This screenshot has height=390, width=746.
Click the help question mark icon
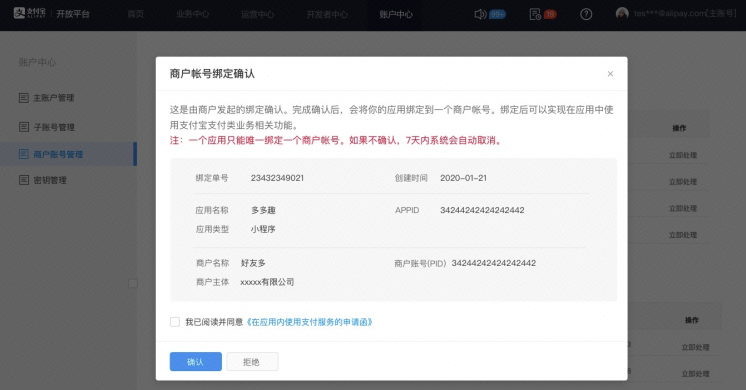point(586,14)
